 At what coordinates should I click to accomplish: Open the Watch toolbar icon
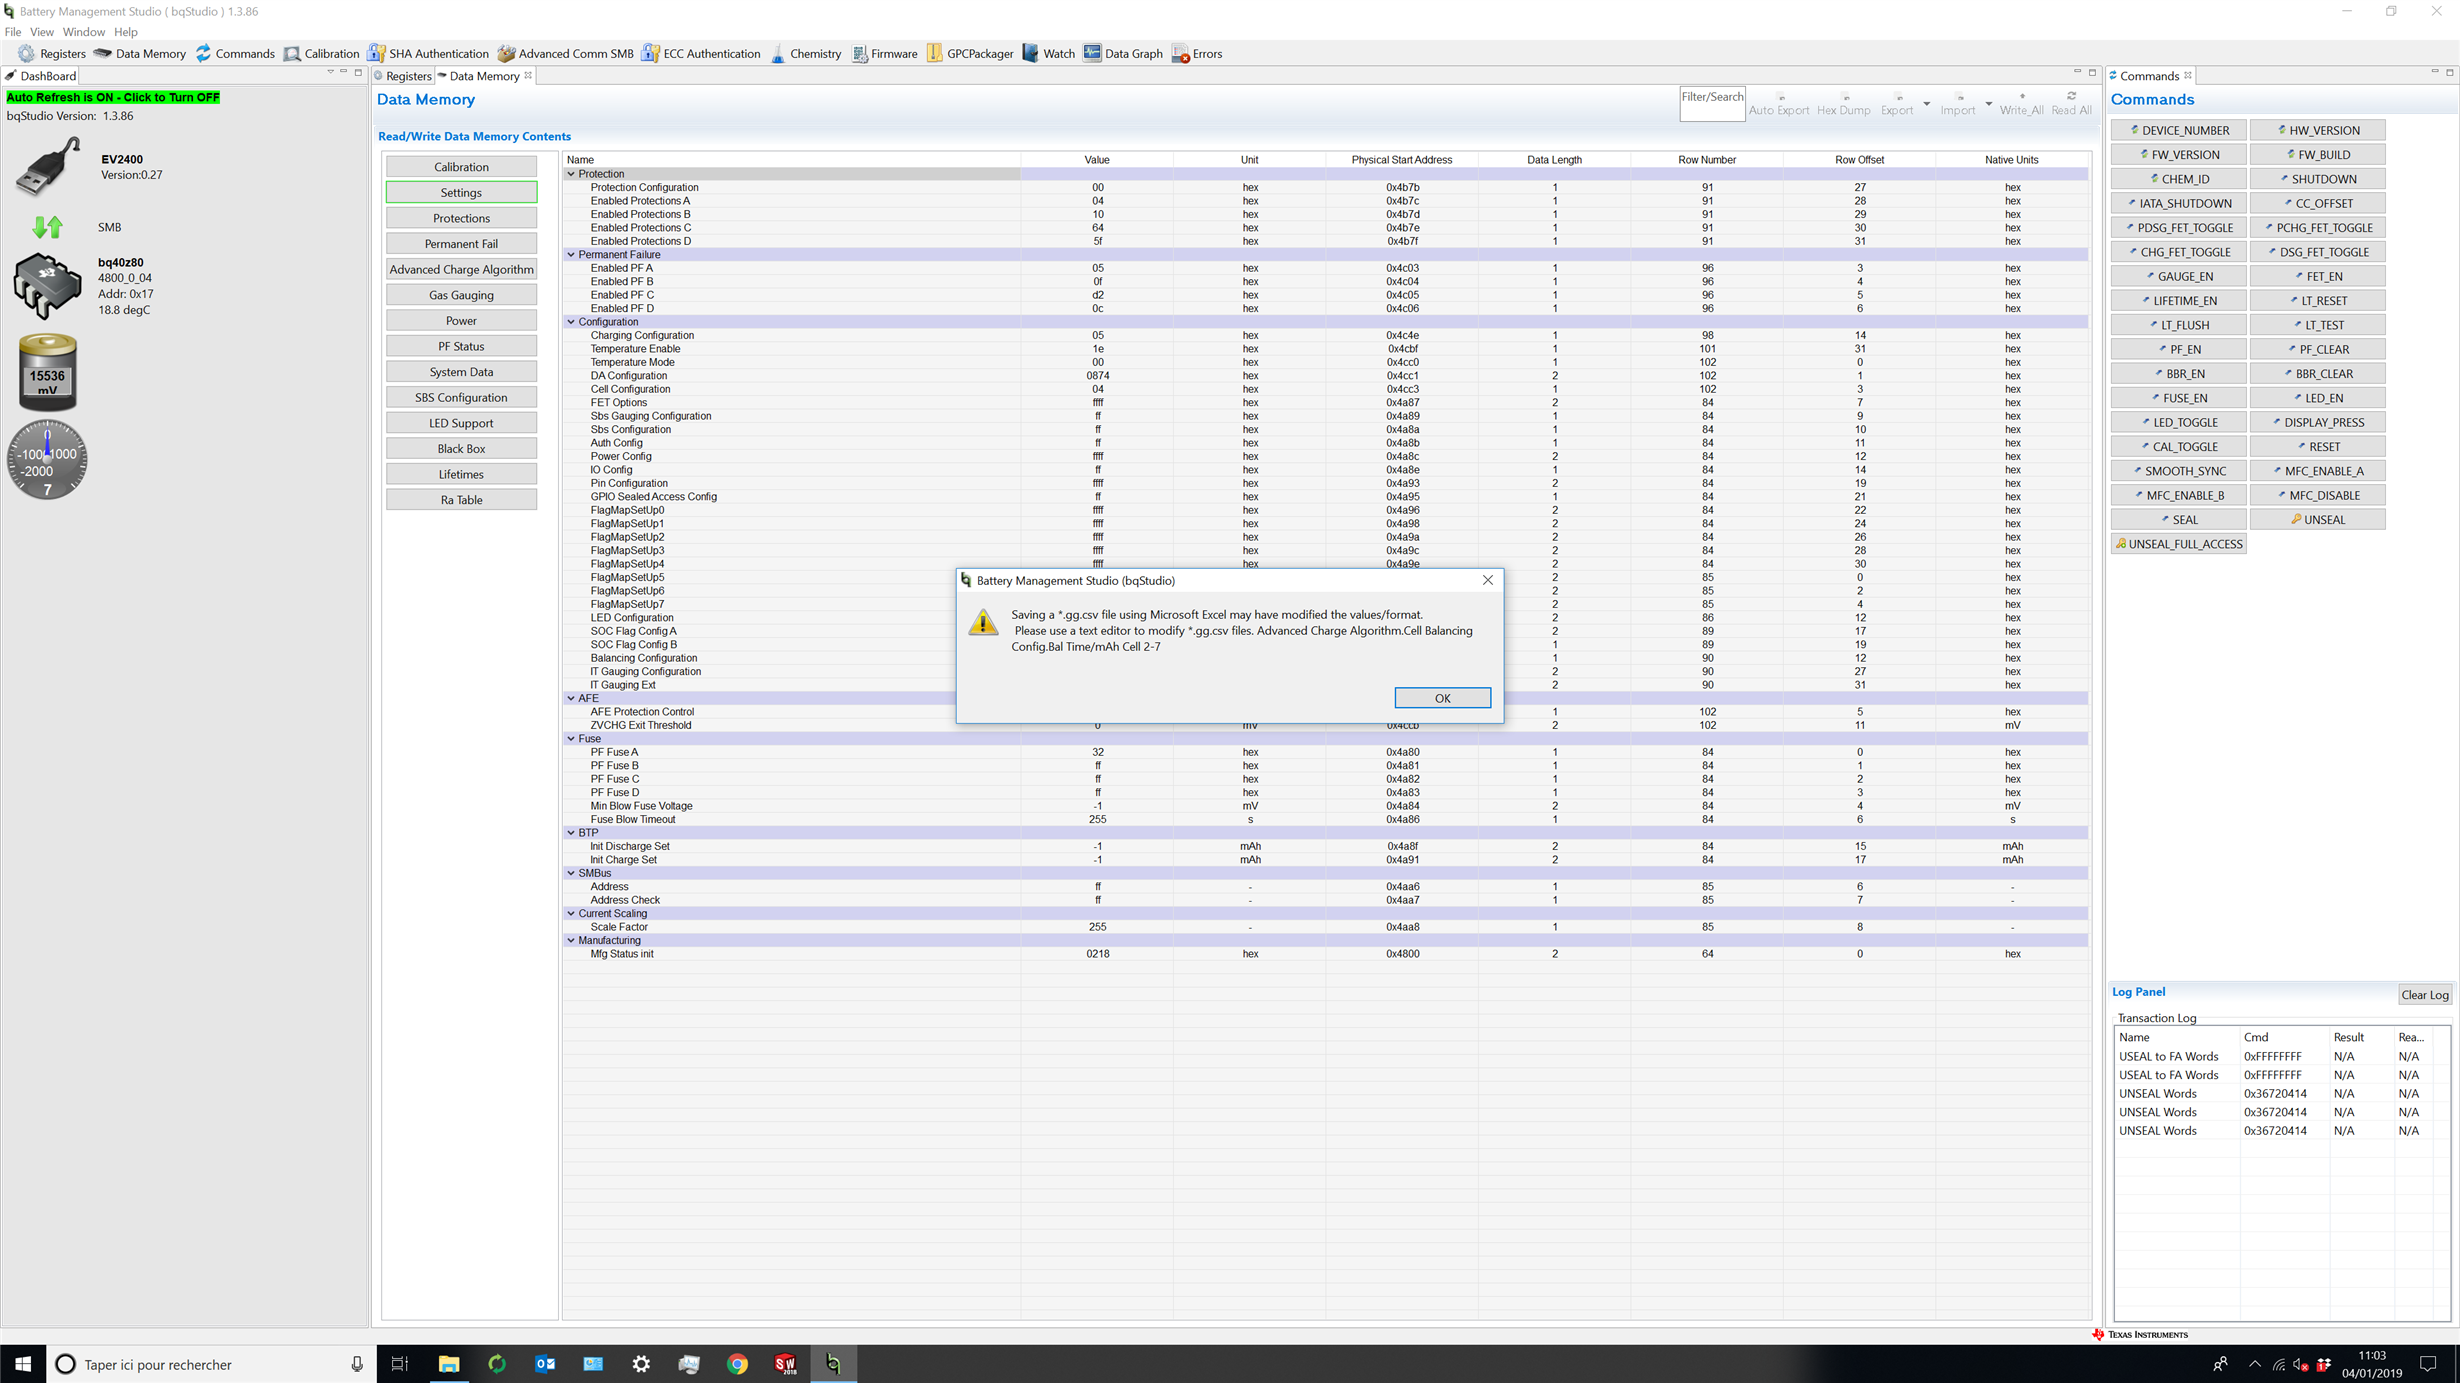pyautogui.click(x=1030, y=54)
